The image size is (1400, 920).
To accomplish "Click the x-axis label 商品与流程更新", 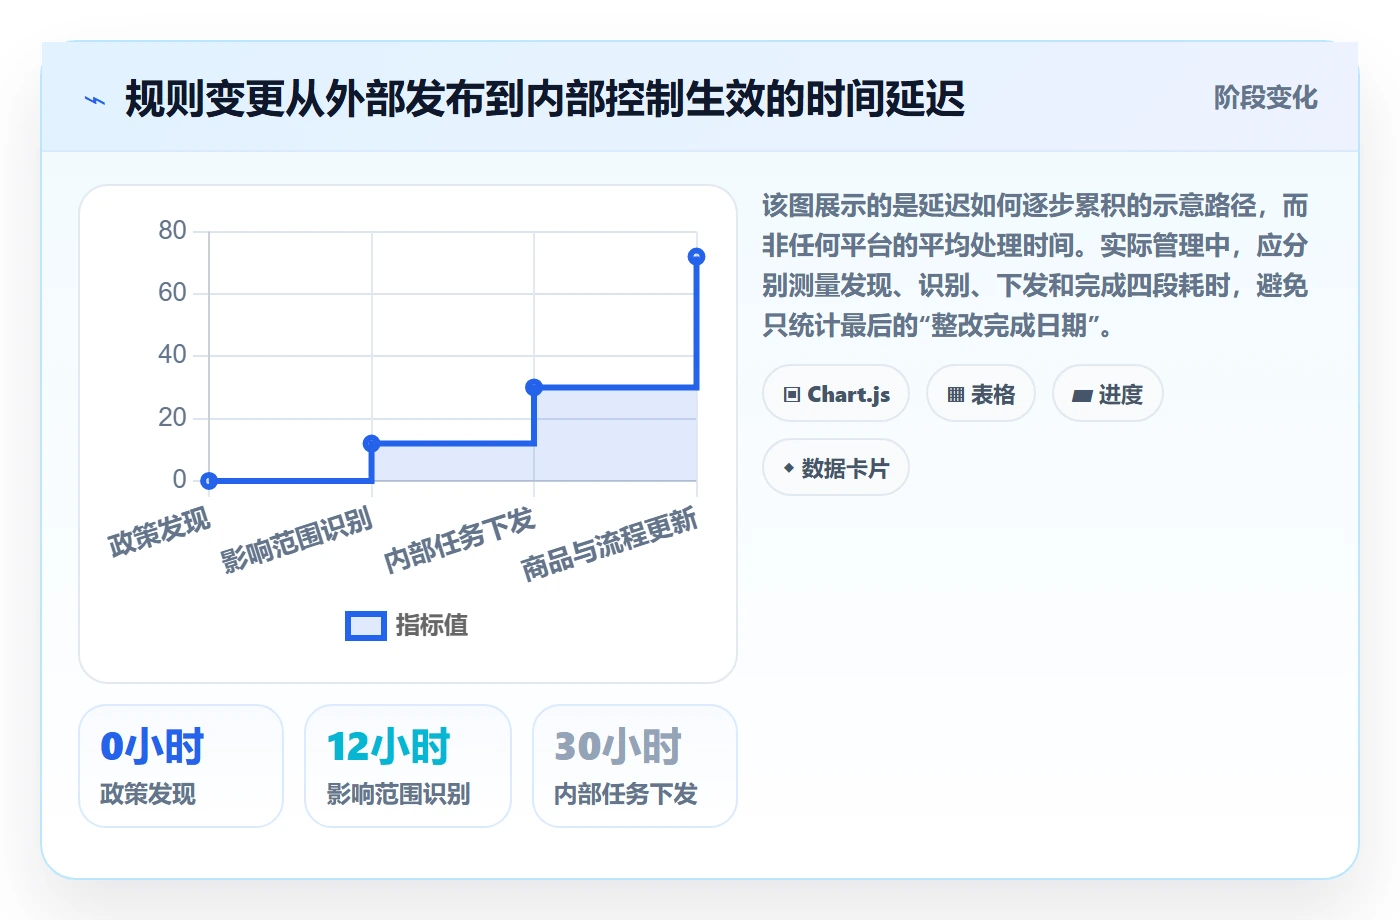I will (610, 543).
